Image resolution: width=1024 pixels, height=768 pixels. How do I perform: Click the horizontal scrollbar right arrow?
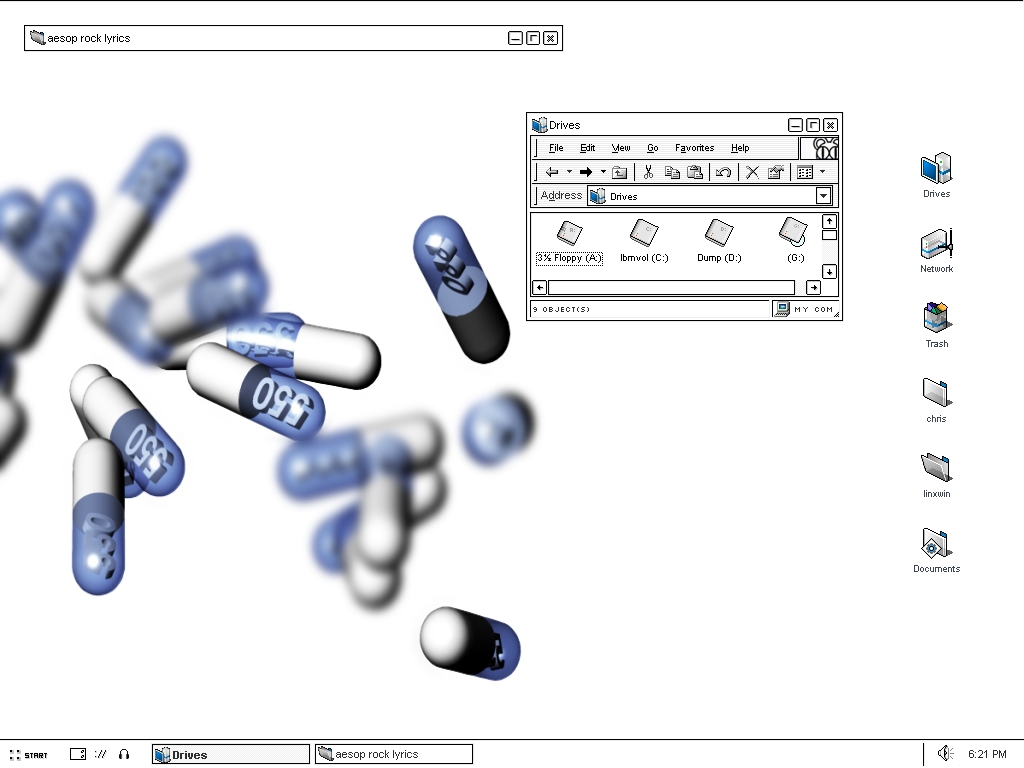click(814, 287)
